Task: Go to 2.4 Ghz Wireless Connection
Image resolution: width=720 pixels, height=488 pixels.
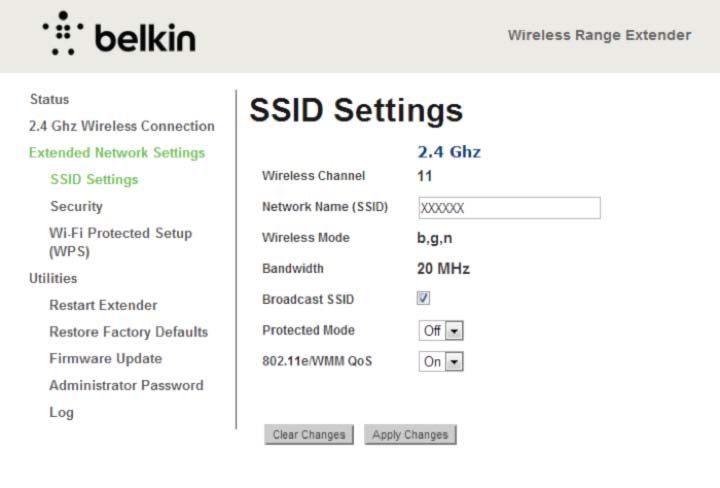Action: (122, 126)
